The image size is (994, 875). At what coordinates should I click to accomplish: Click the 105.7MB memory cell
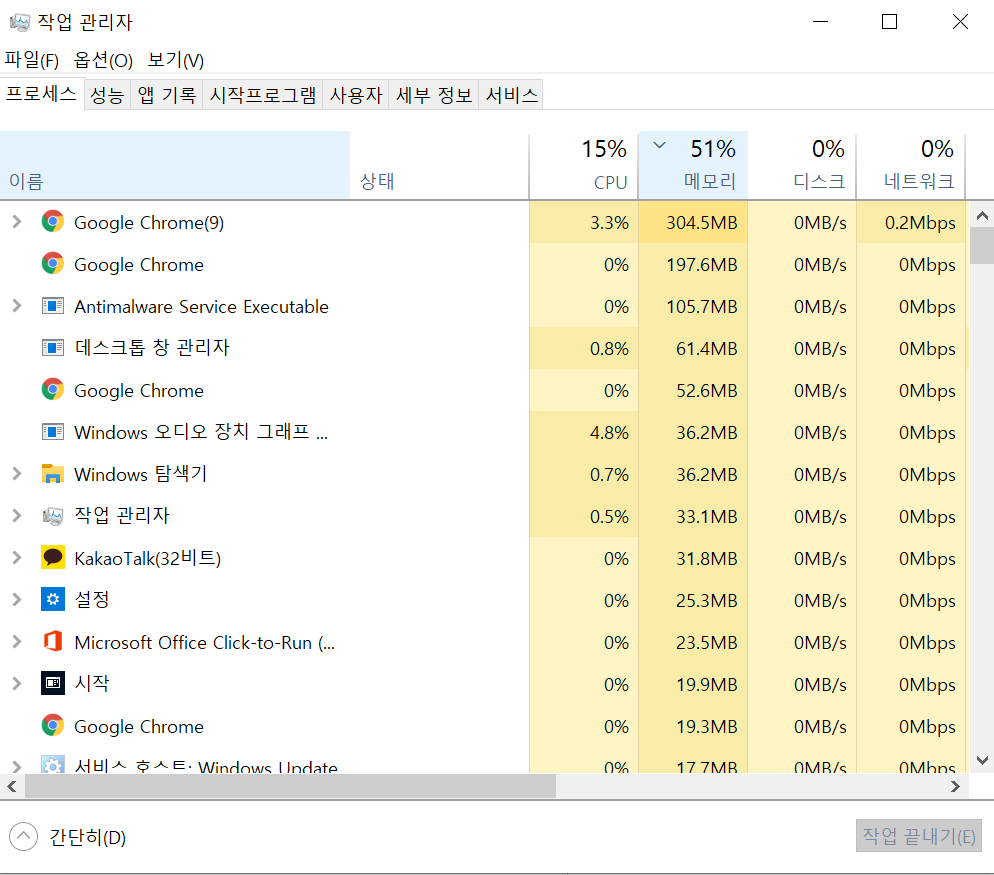pos(693,306)
